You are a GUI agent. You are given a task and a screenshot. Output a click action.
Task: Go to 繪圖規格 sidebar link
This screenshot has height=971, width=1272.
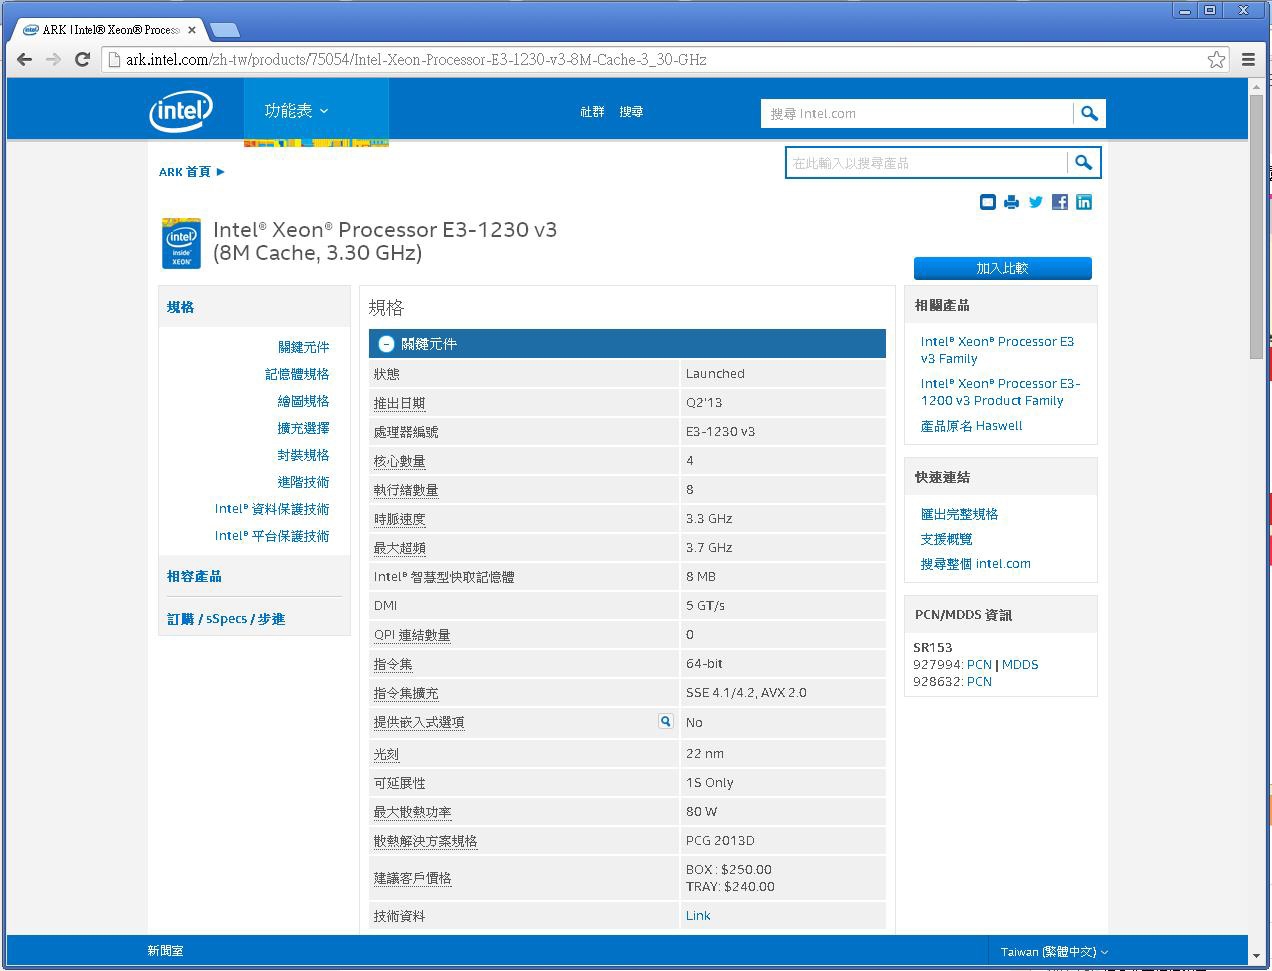[303, 401]
